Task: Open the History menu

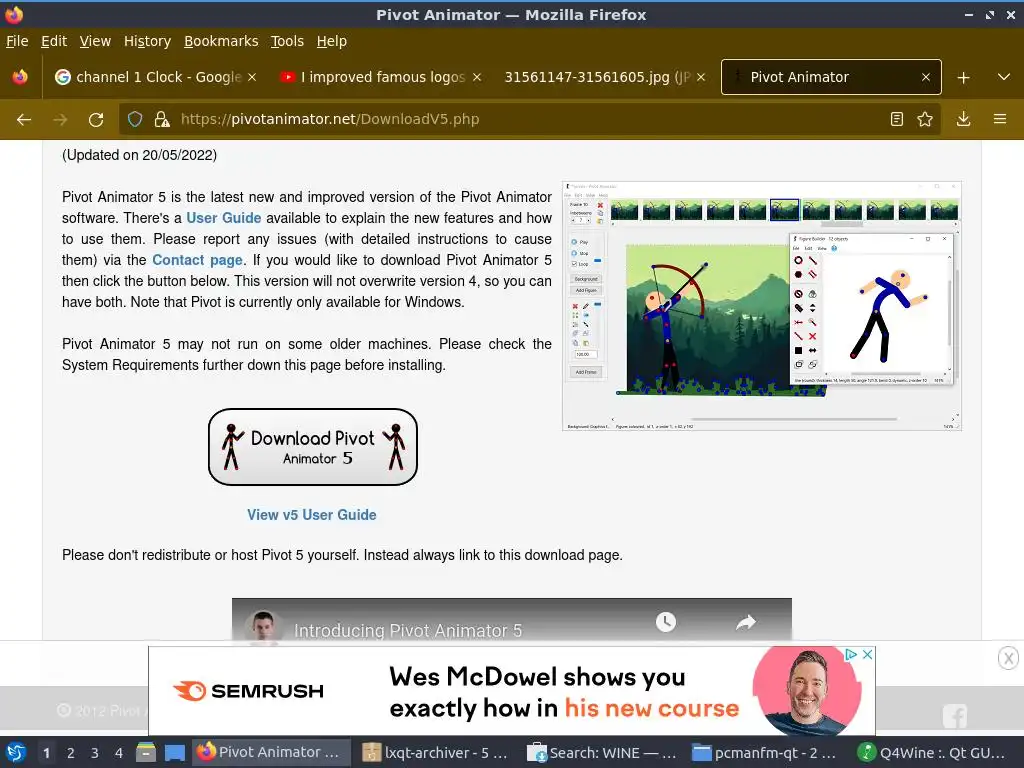Action: [x=147, y=41]
